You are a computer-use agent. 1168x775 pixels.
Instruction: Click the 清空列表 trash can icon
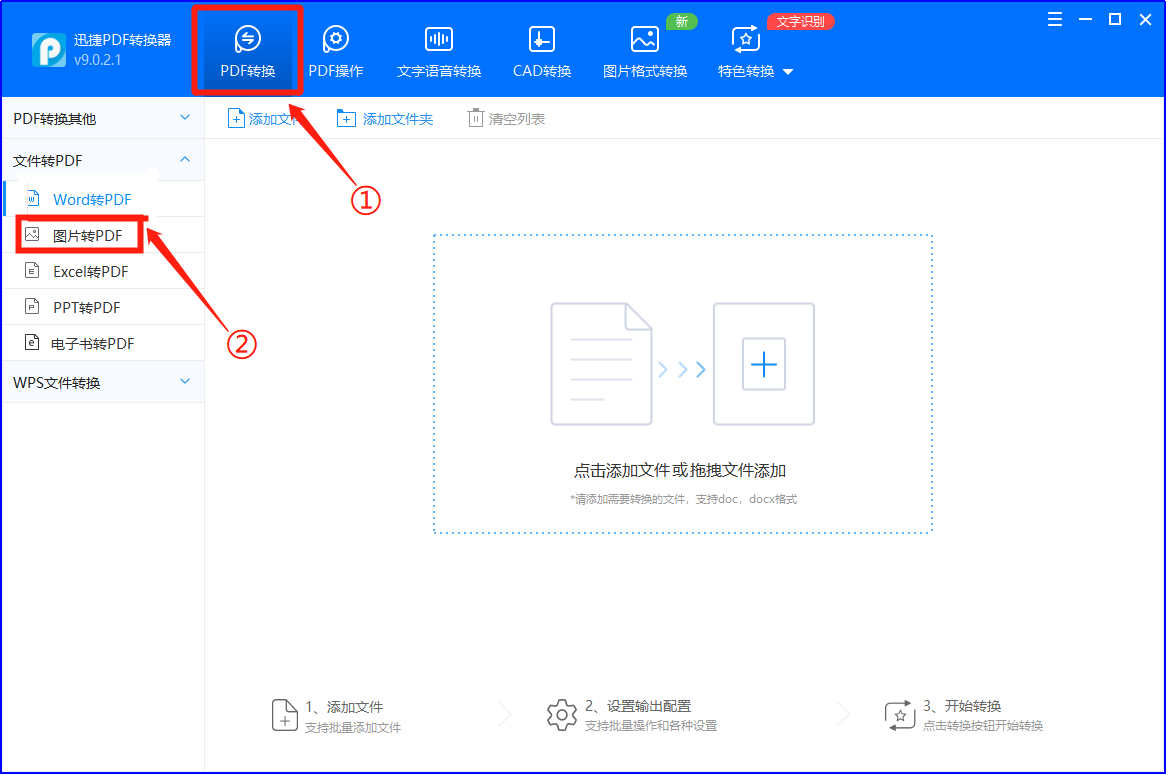tap(475, 118)
